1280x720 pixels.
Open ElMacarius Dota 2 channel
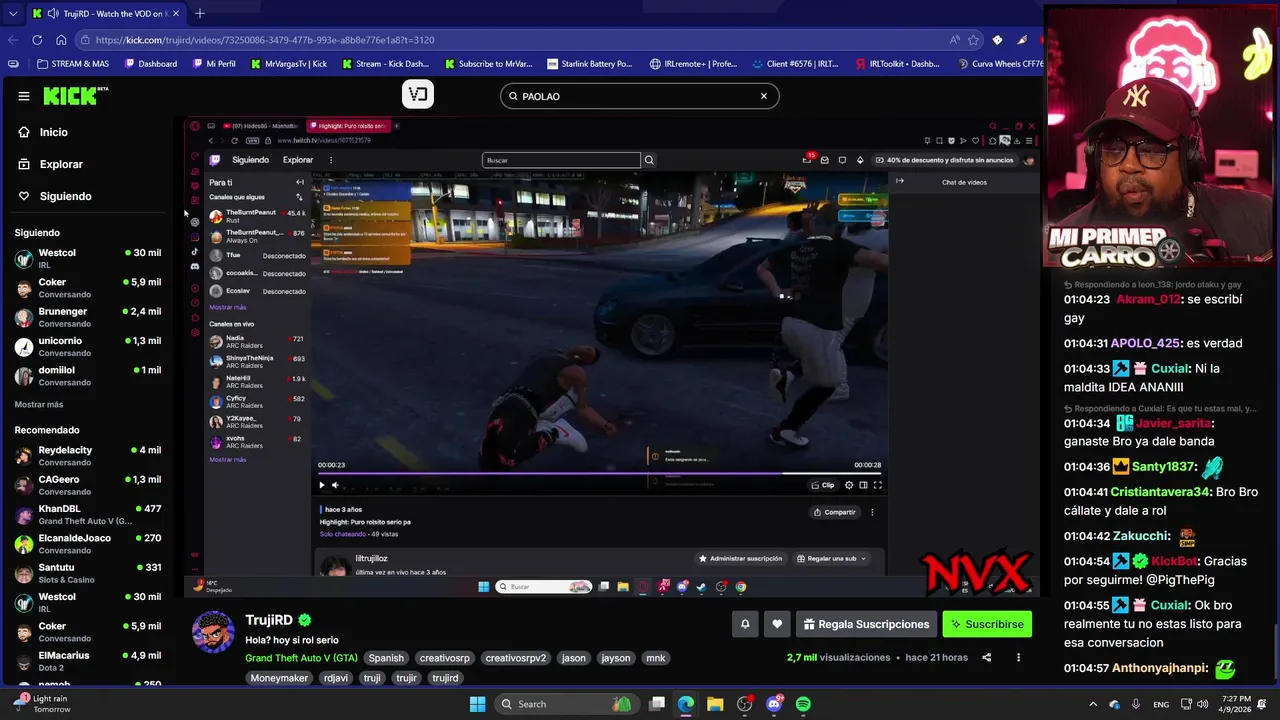88,661
